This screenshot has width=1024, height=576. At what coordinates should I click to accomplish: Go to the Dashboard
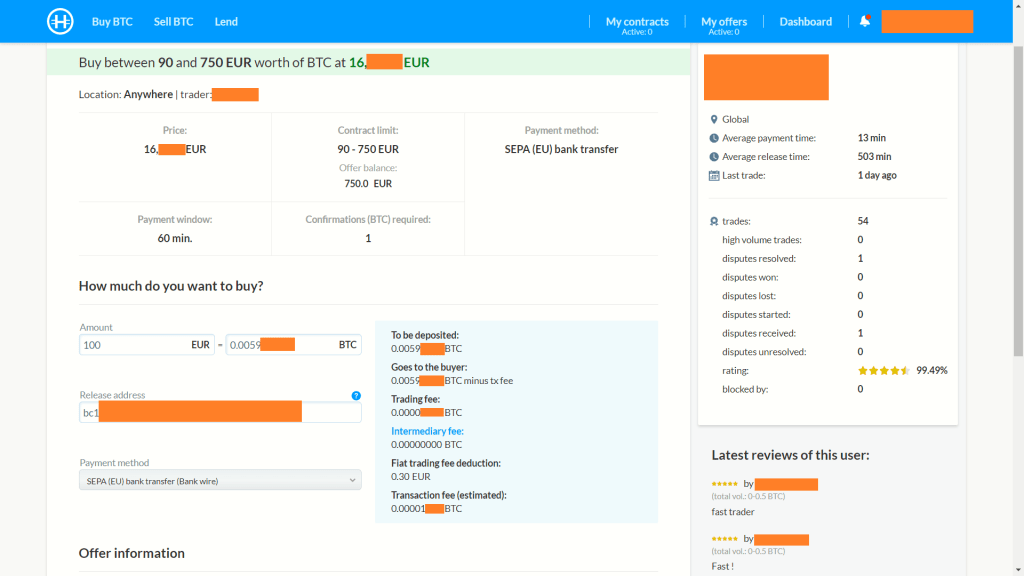pyautogui.click(x=805, y=21)
